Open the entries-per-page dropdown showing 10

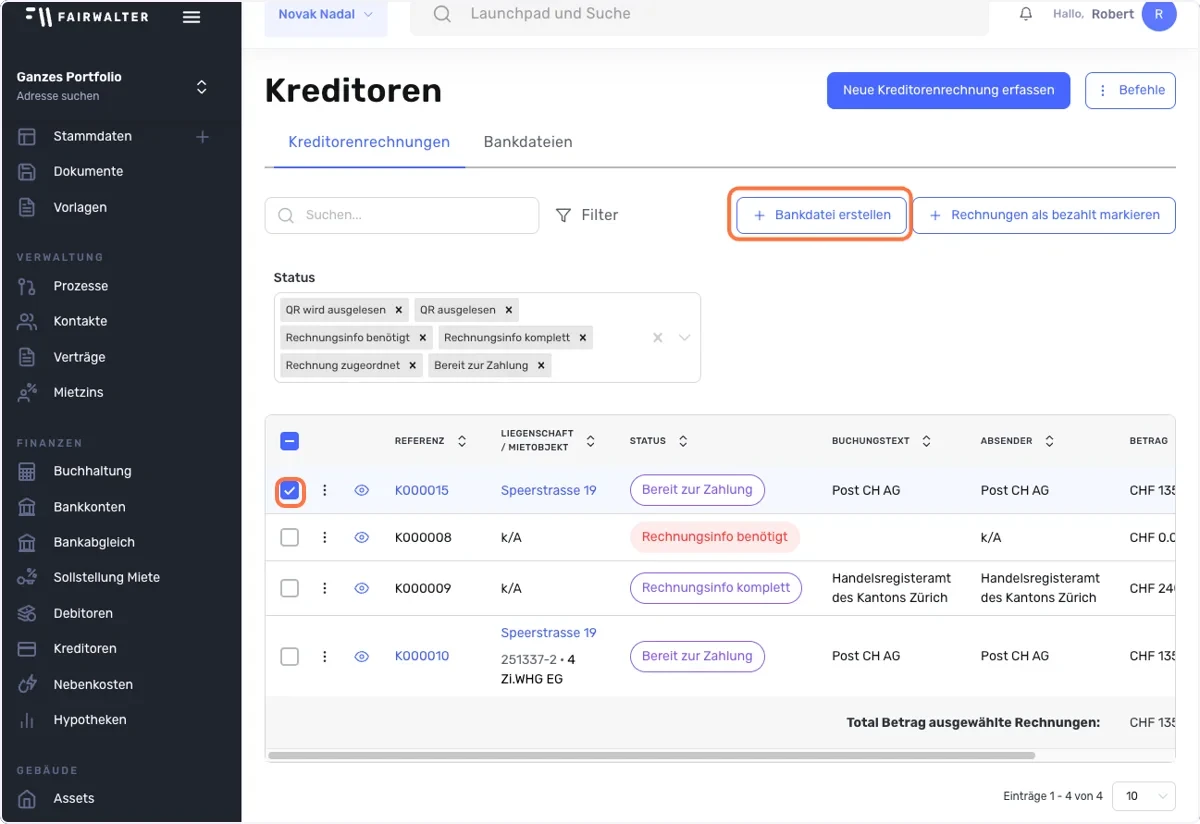[1144, 796]
